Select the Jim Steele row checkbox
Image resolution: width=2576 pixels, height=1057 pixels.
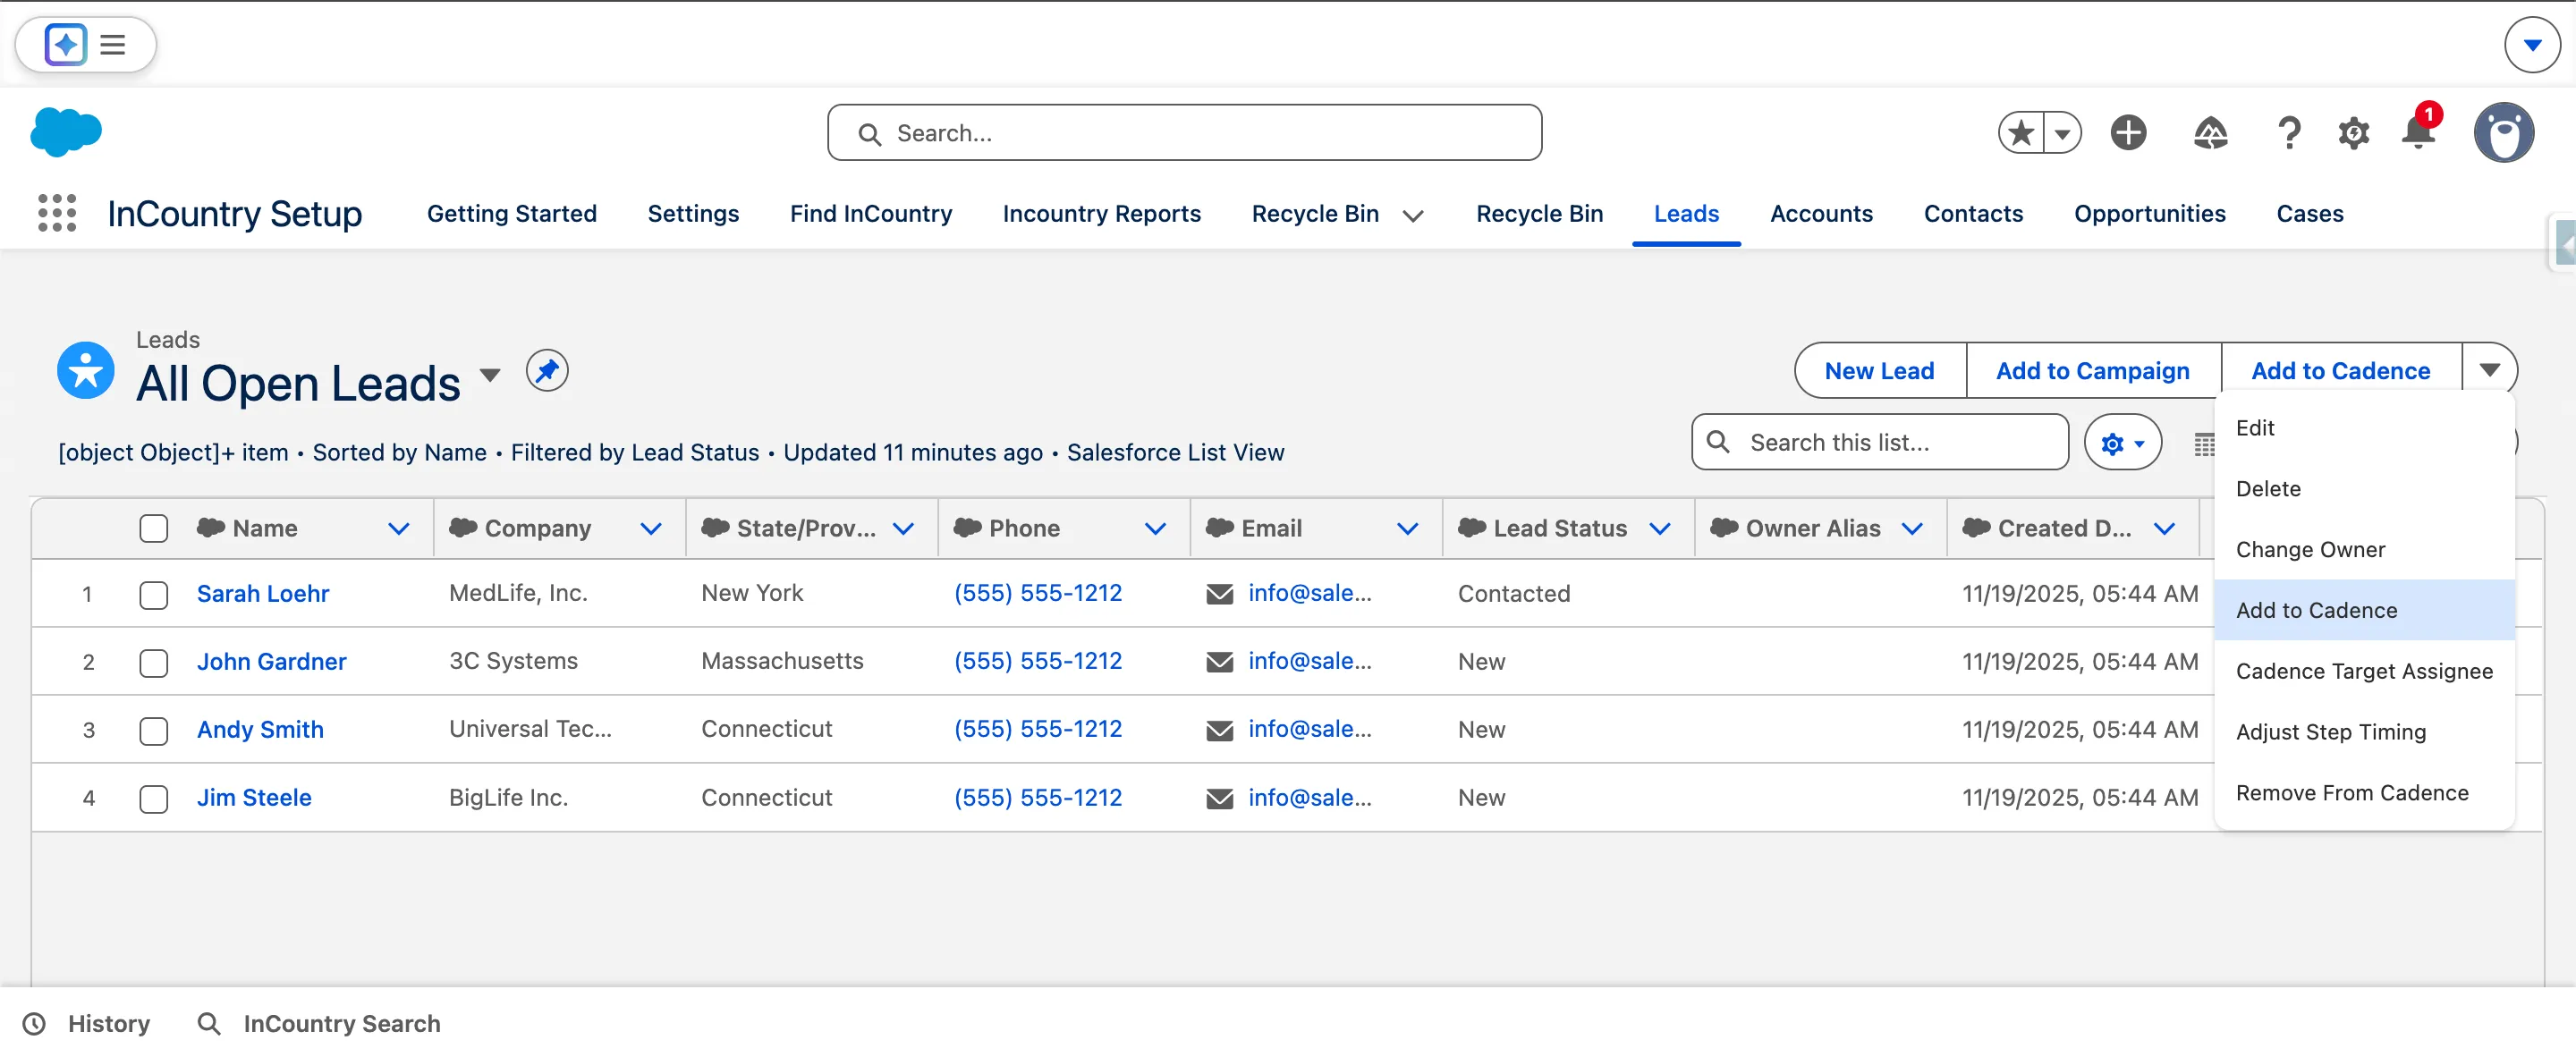coord(154,799)
